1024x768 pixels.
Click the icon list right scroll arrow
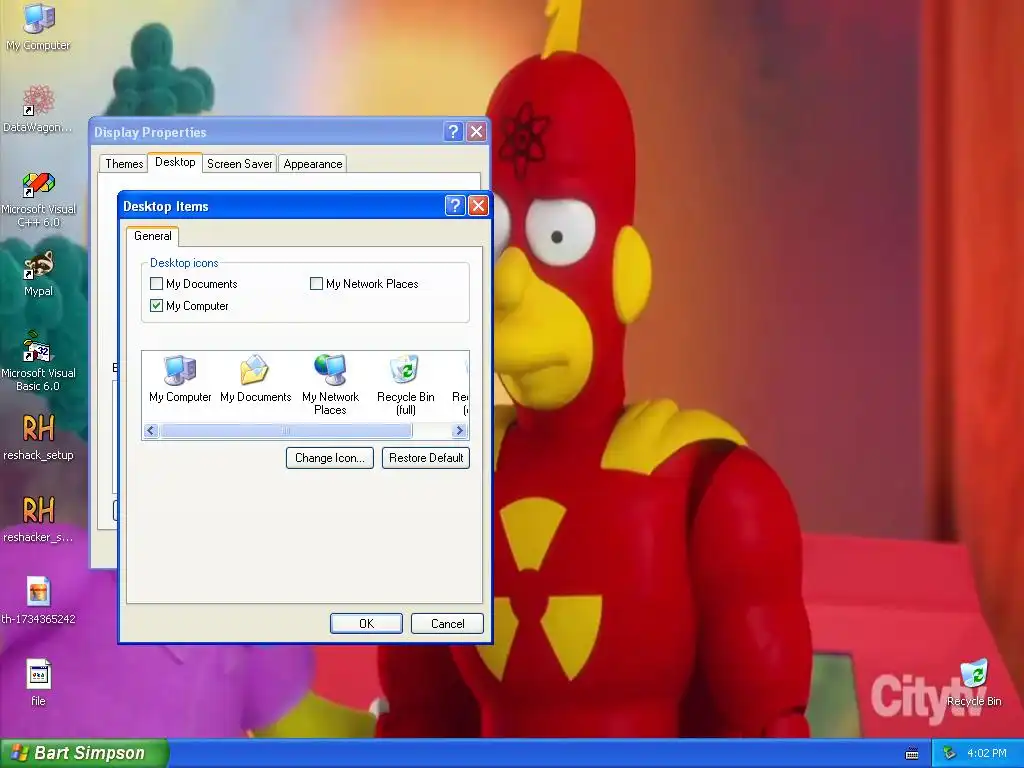point(459,430)
